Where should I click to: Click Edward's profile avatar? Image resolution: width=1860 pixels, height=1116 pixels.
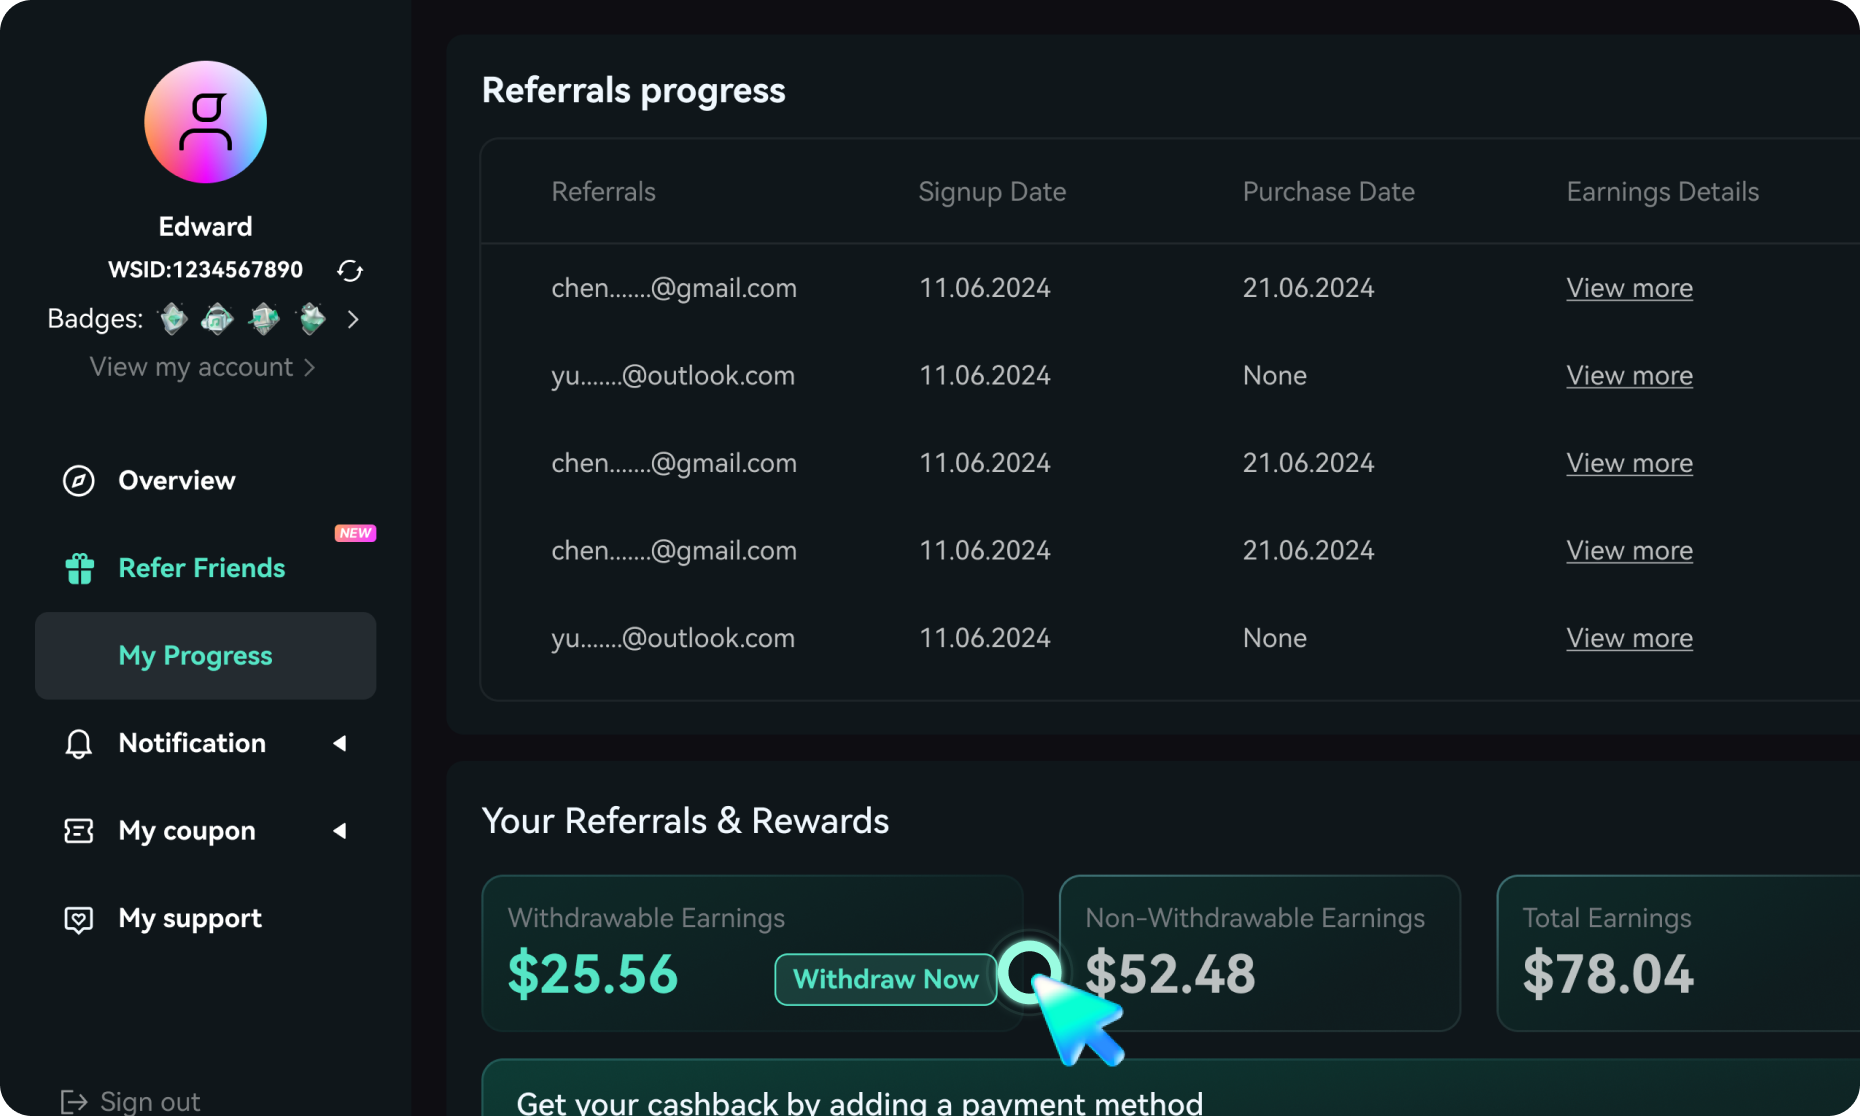206,122
